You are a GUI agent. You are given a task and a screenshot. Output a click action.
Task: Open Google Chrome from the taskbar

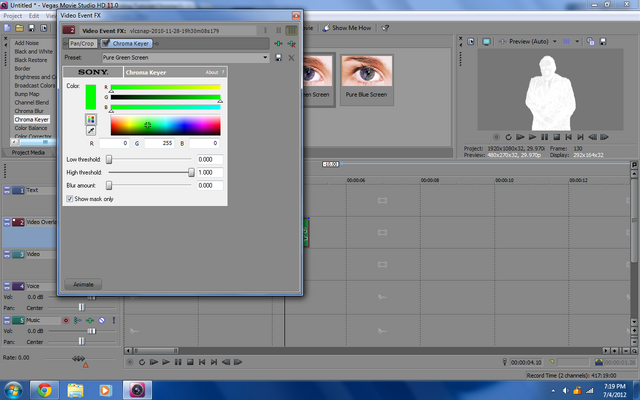pyautogui.click(x=44, y=390)
